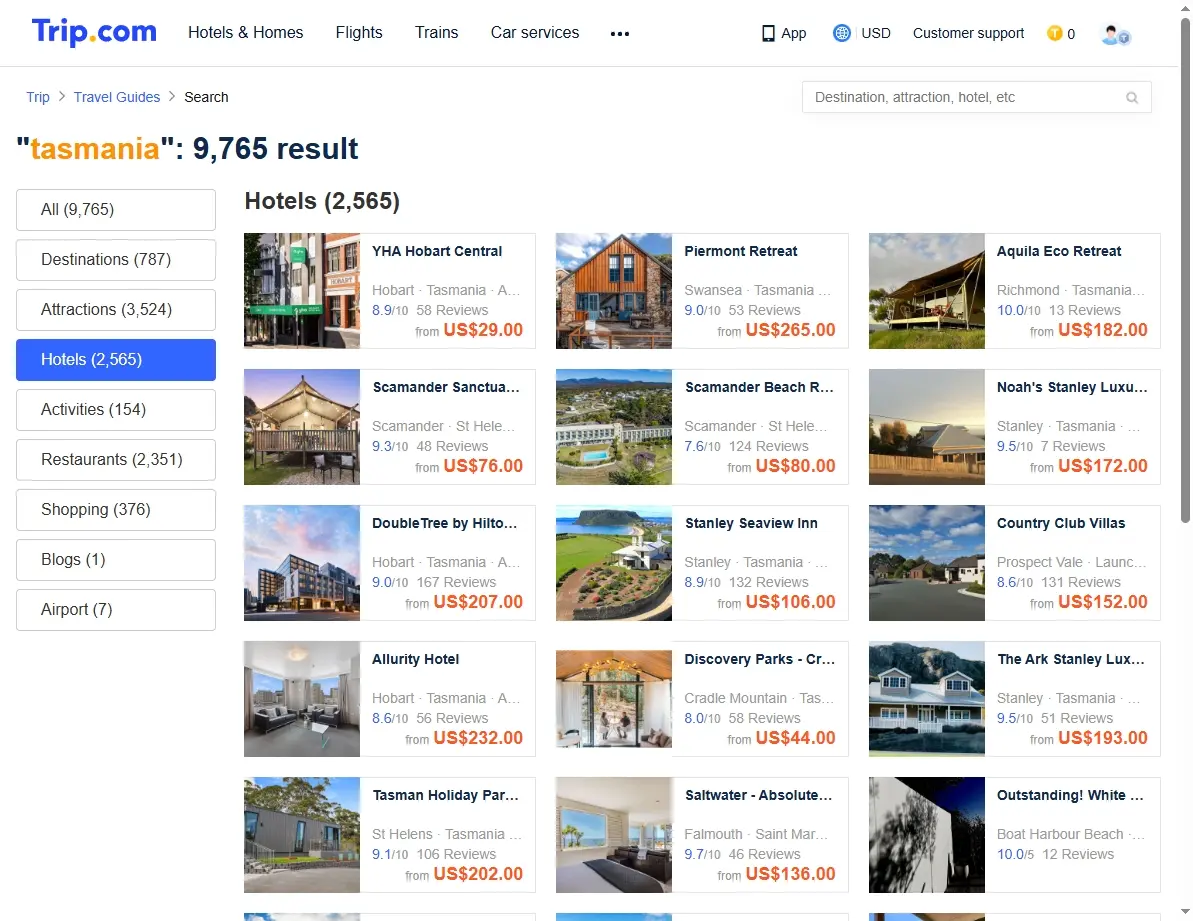Select the Shopping (376) filter
The width and height of the screenshot is (1193, 921).
(116, 510)
